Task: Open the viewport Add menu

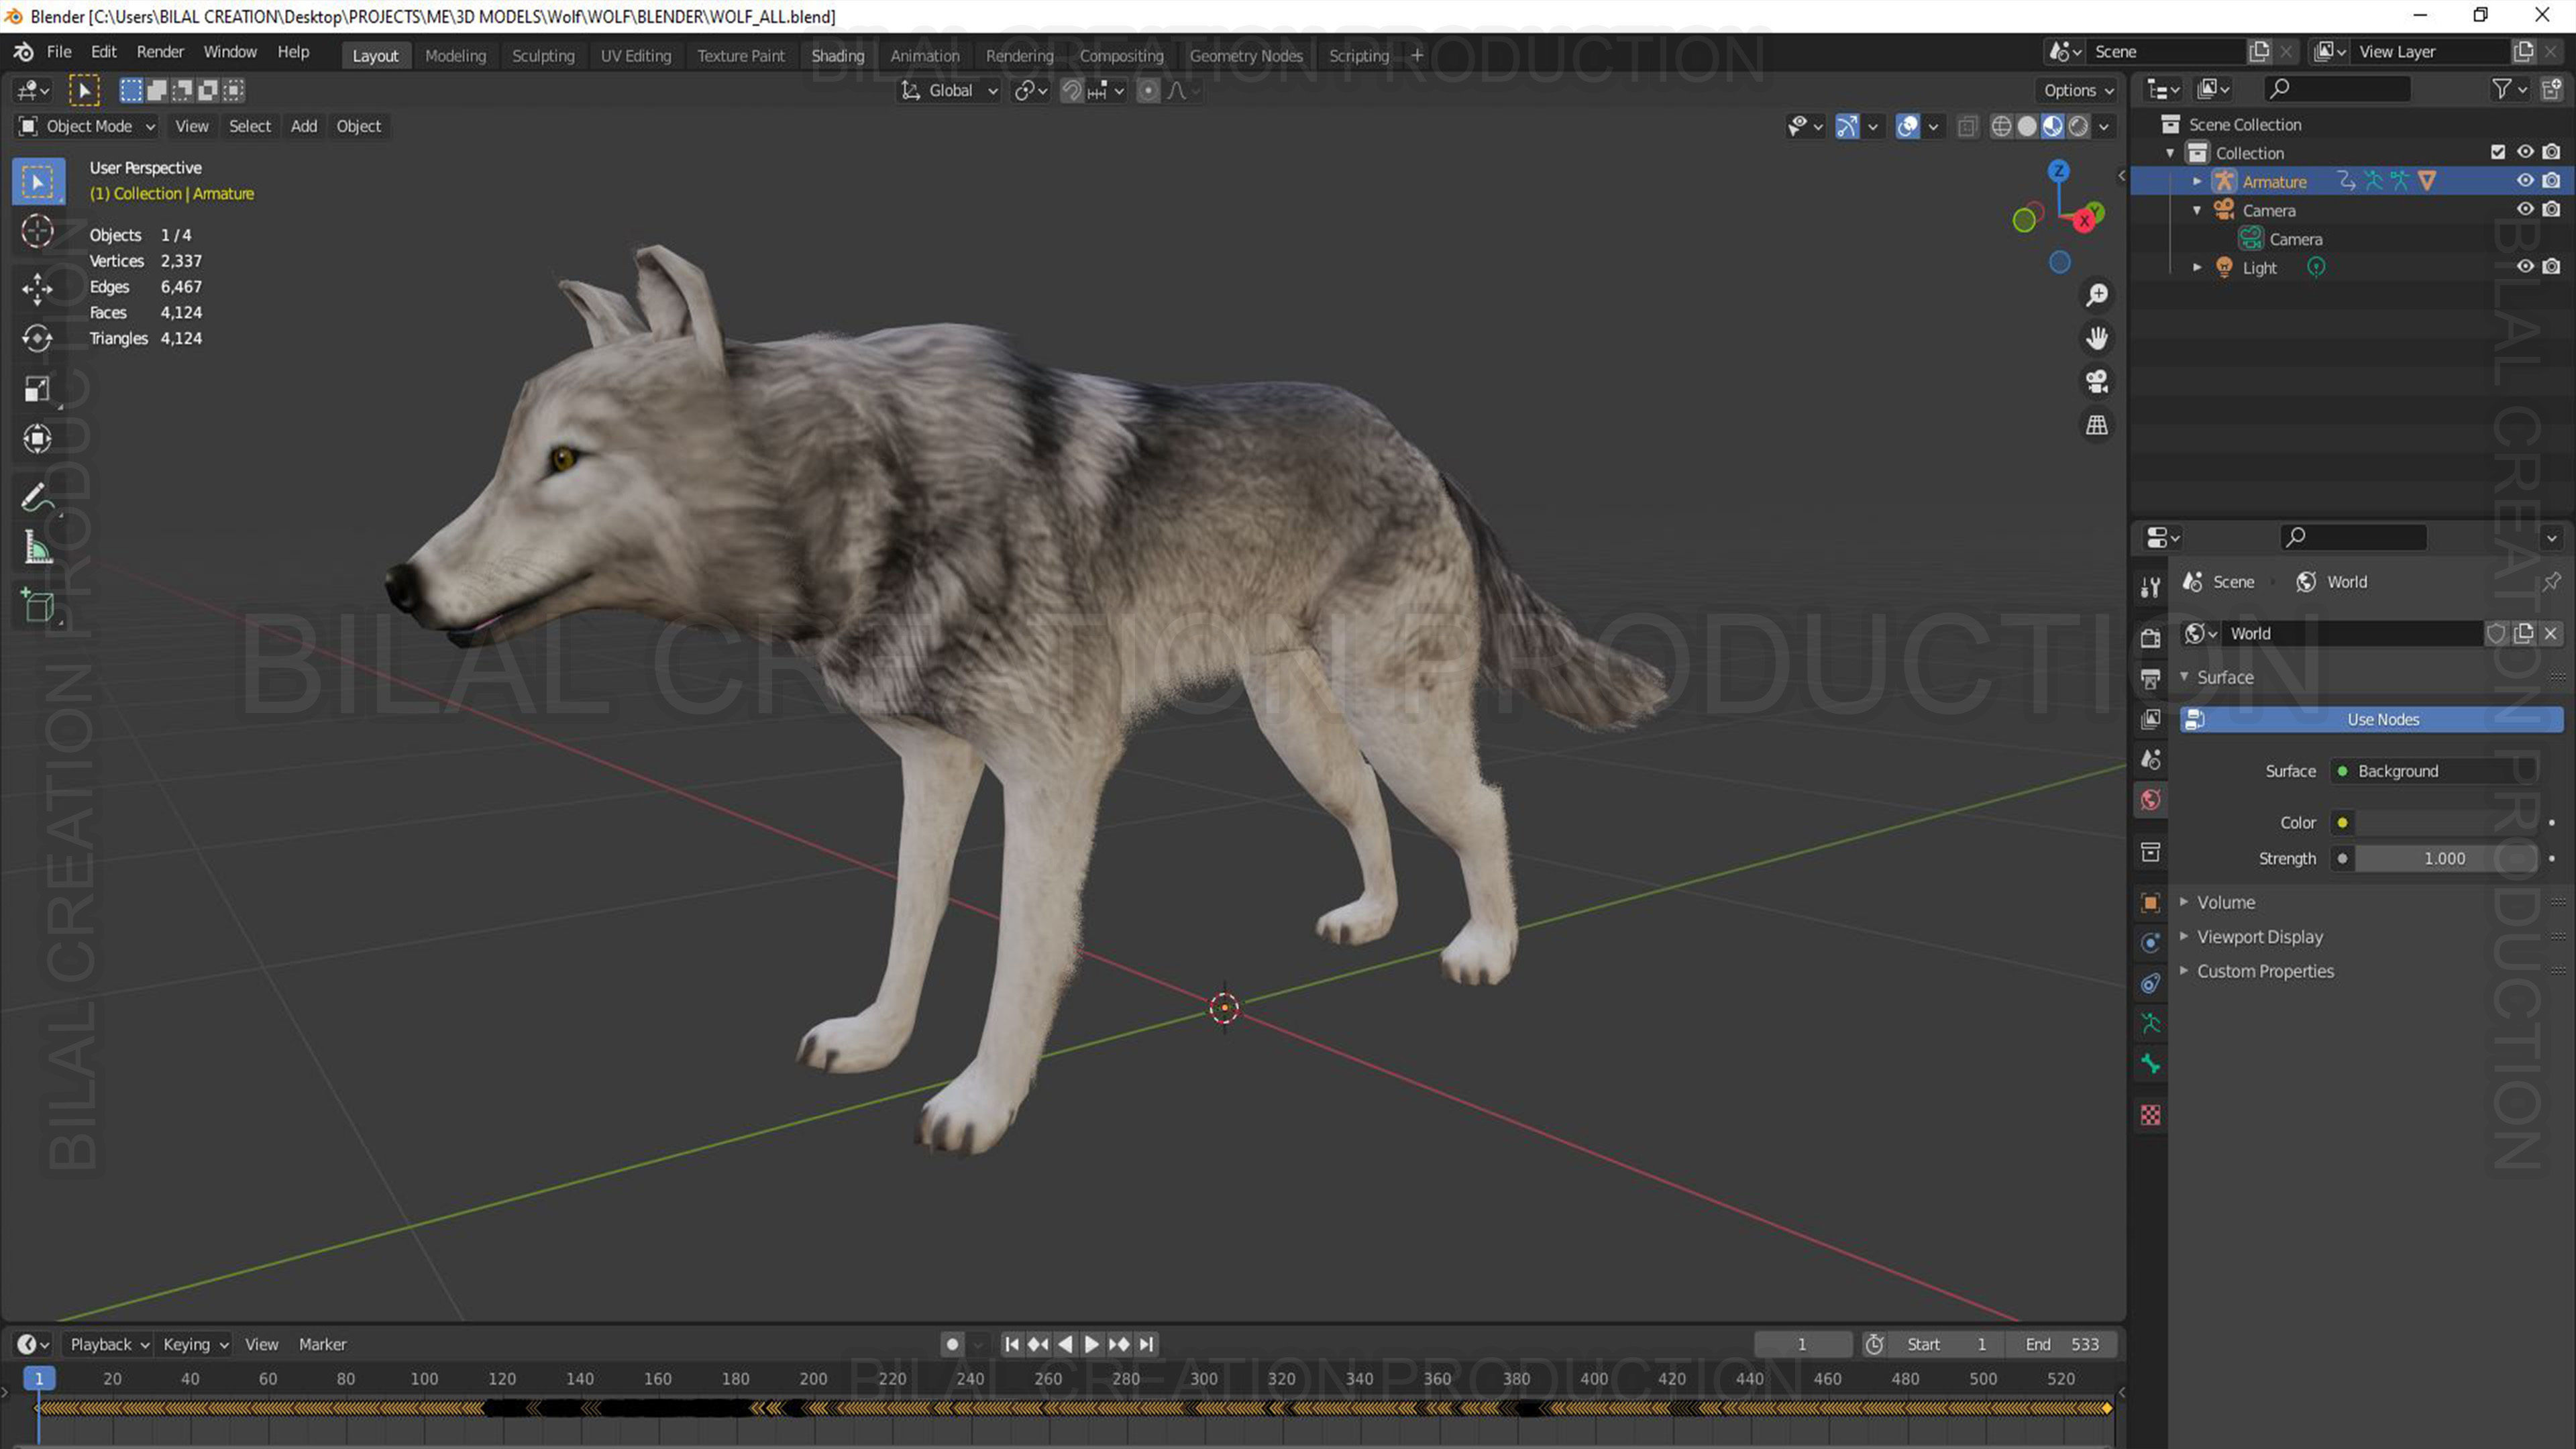Action: [x=304, y=126]
